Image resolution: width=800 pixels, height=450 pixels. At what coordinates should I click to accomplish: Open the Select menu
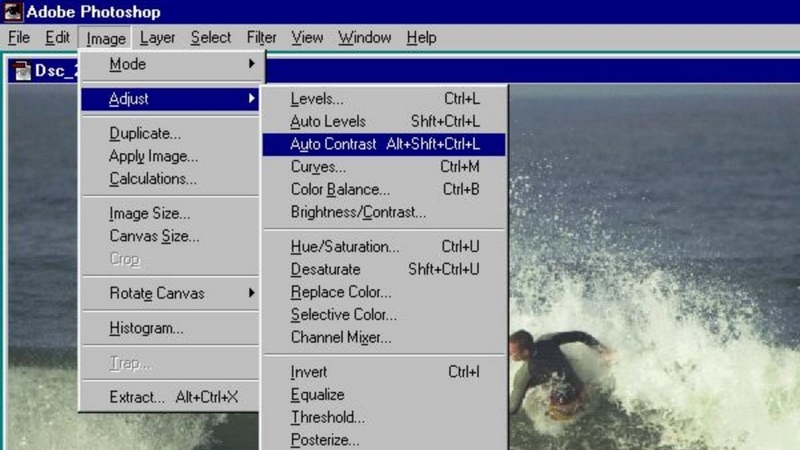tap(210, 38)
